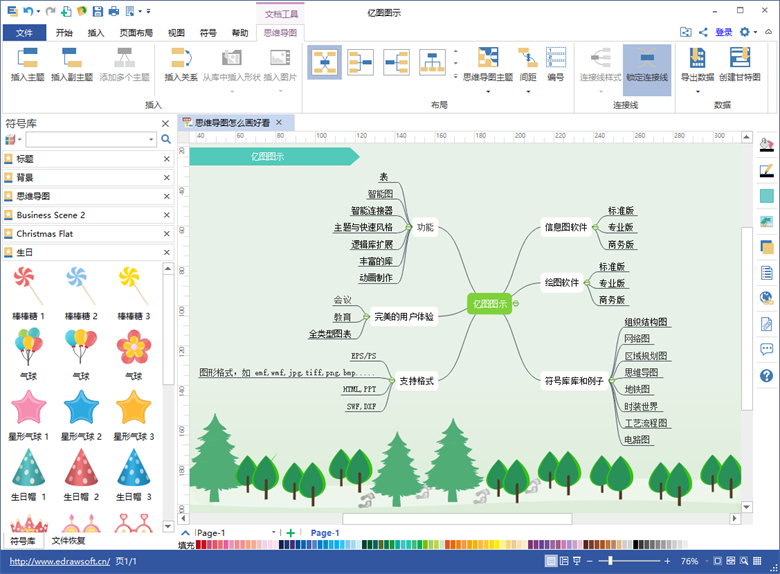Open the hyperlink globe icon in right sidebar
Image resolution: width=780 pixels, height=574 pixels.
coord(767,298)
